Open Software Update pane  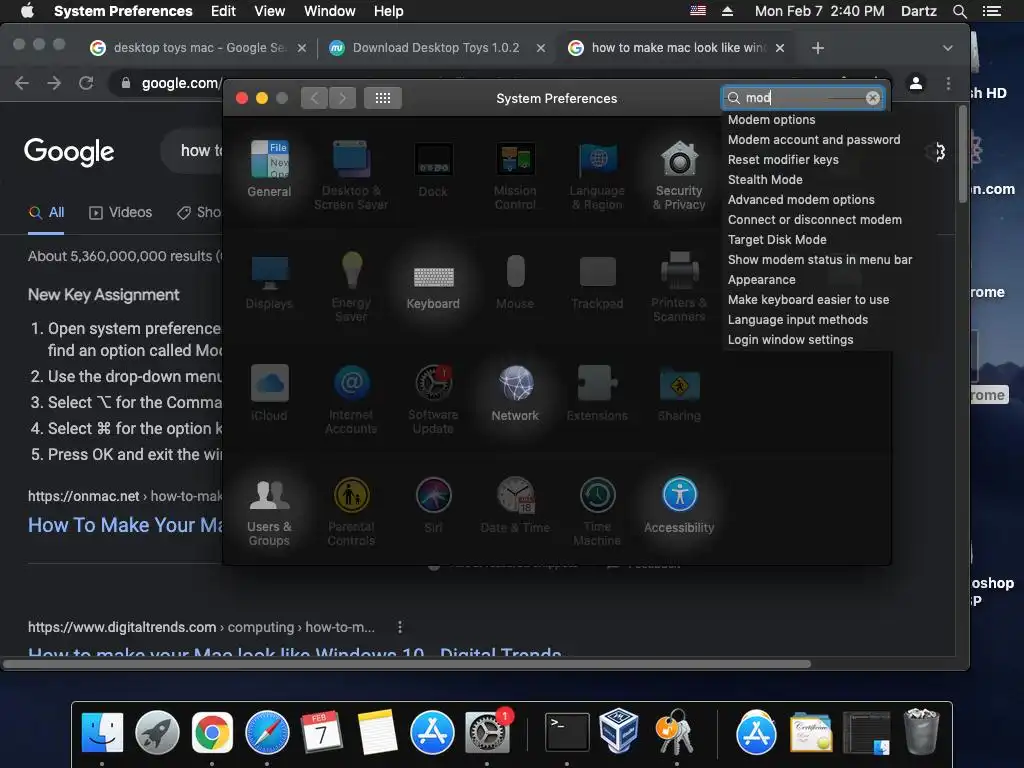tap(433, 400)
